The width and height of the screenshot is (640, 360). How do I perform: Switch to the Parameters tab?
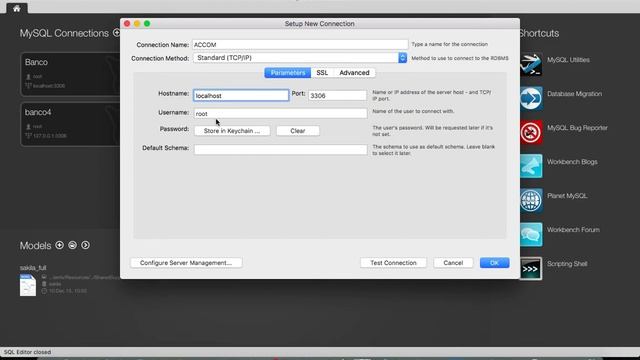[288, 73]
